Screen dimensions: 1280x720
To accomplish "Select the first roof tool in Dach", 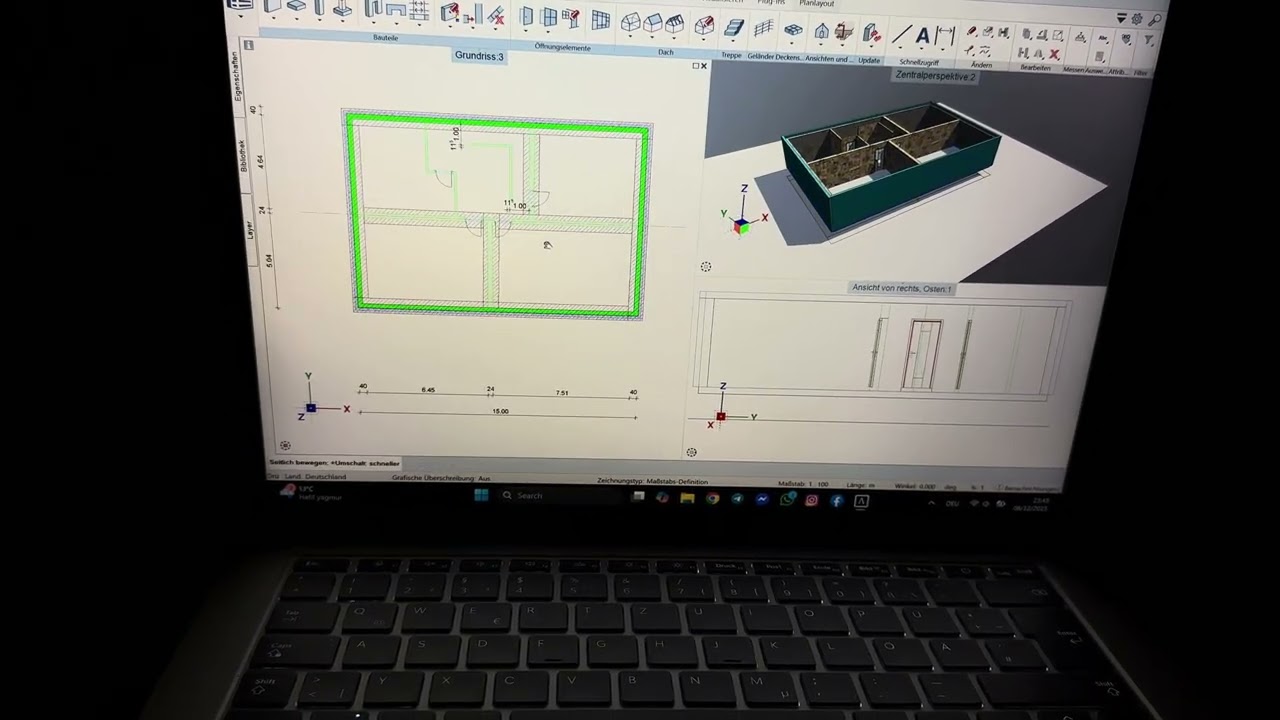I will pos(630,21).
